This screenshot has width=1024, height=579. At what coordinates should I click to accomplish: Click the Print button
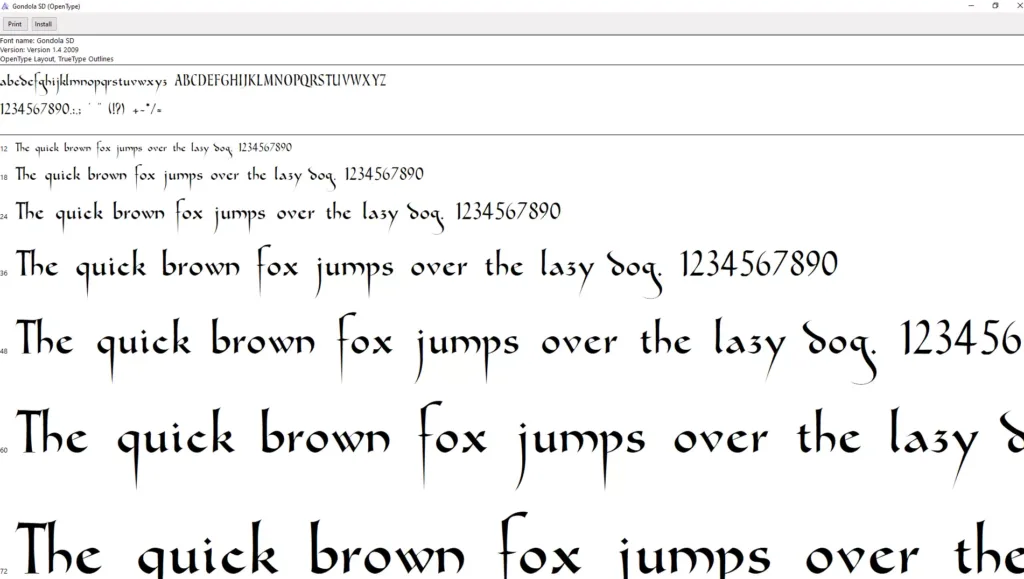click(14, 24)
